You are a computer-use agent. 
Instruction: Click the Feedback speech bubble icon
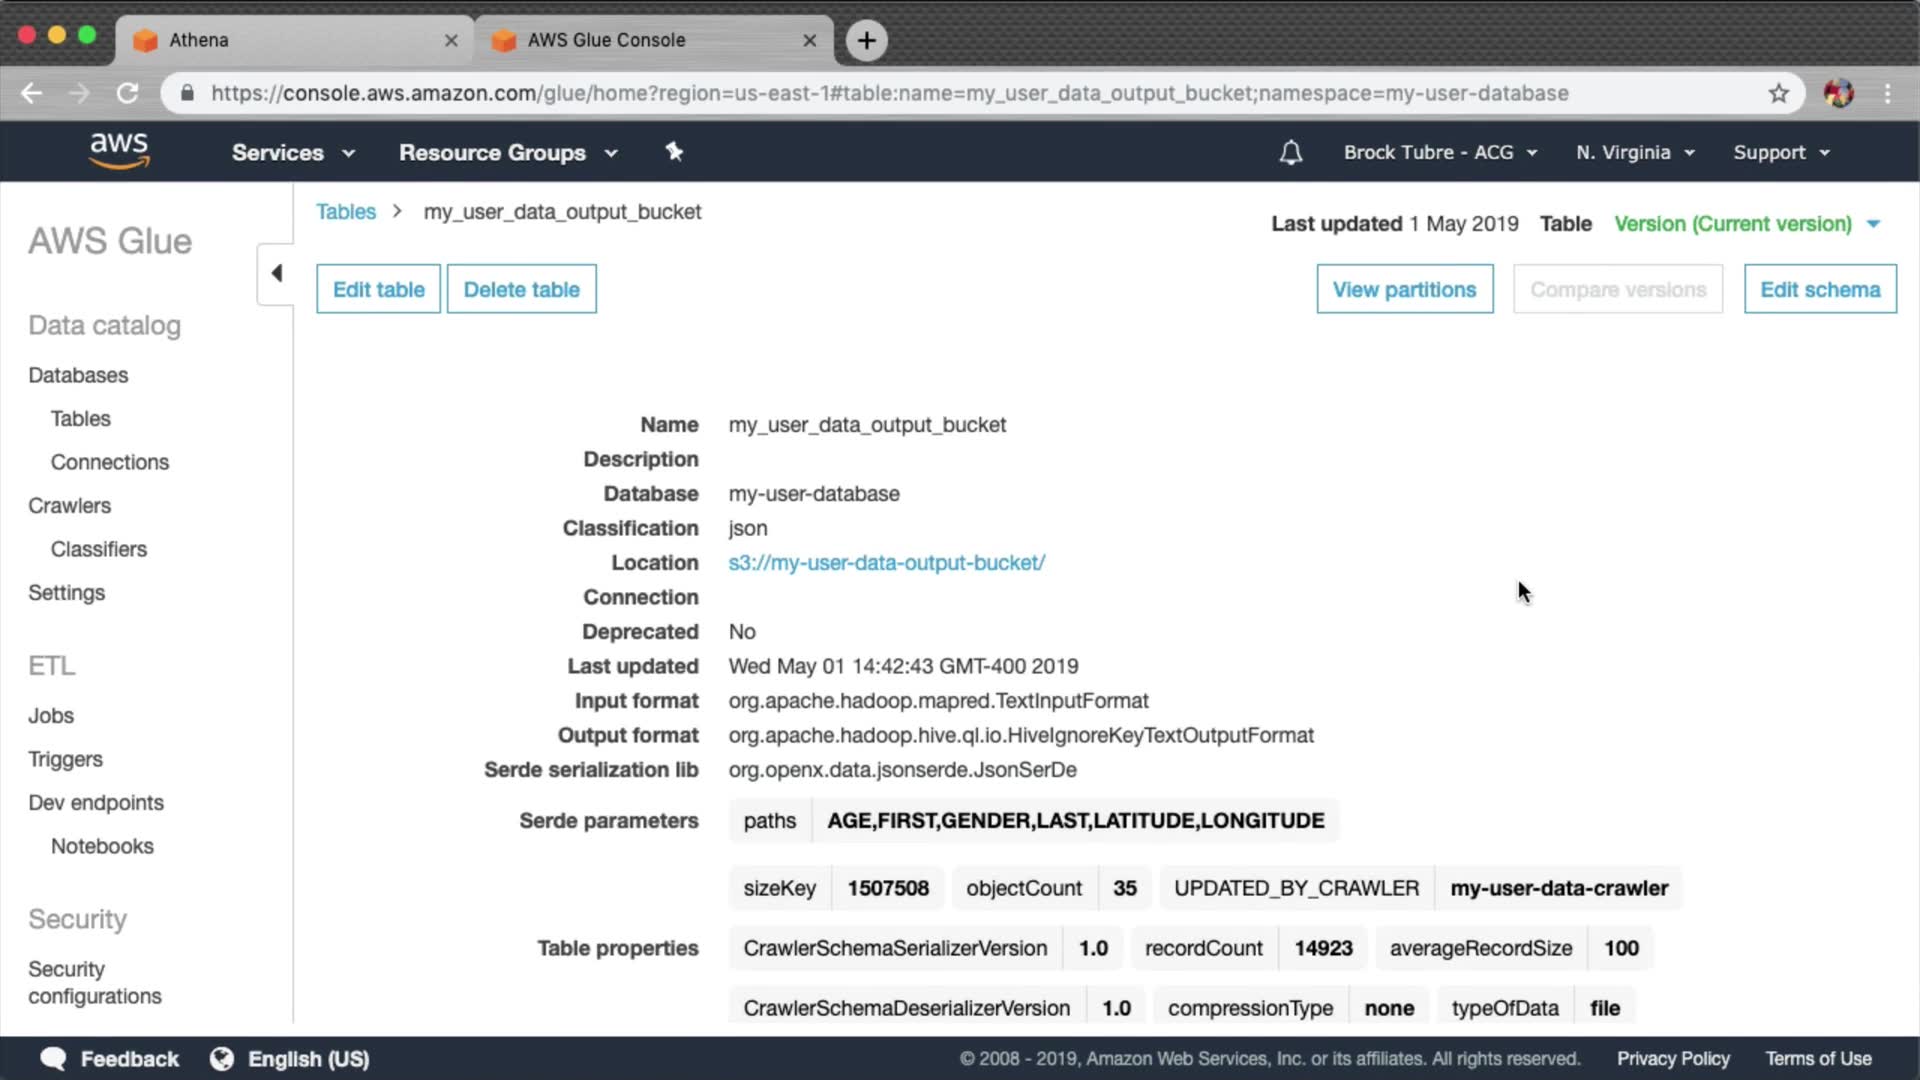(53, 1058)
